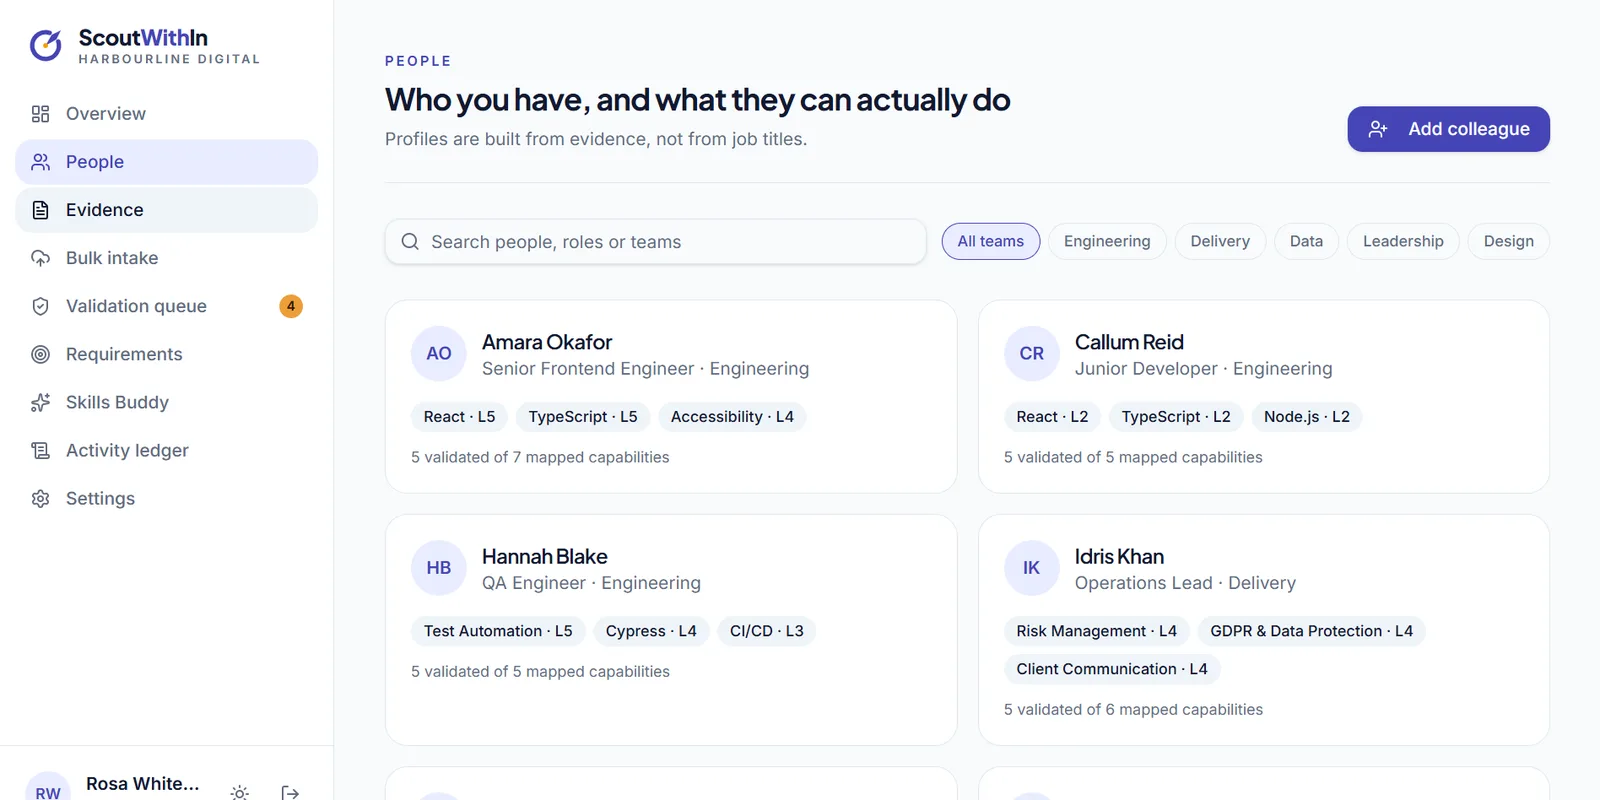Open Amara Okafor's profile name
1600x800 pixels.
tap(547, 342)
